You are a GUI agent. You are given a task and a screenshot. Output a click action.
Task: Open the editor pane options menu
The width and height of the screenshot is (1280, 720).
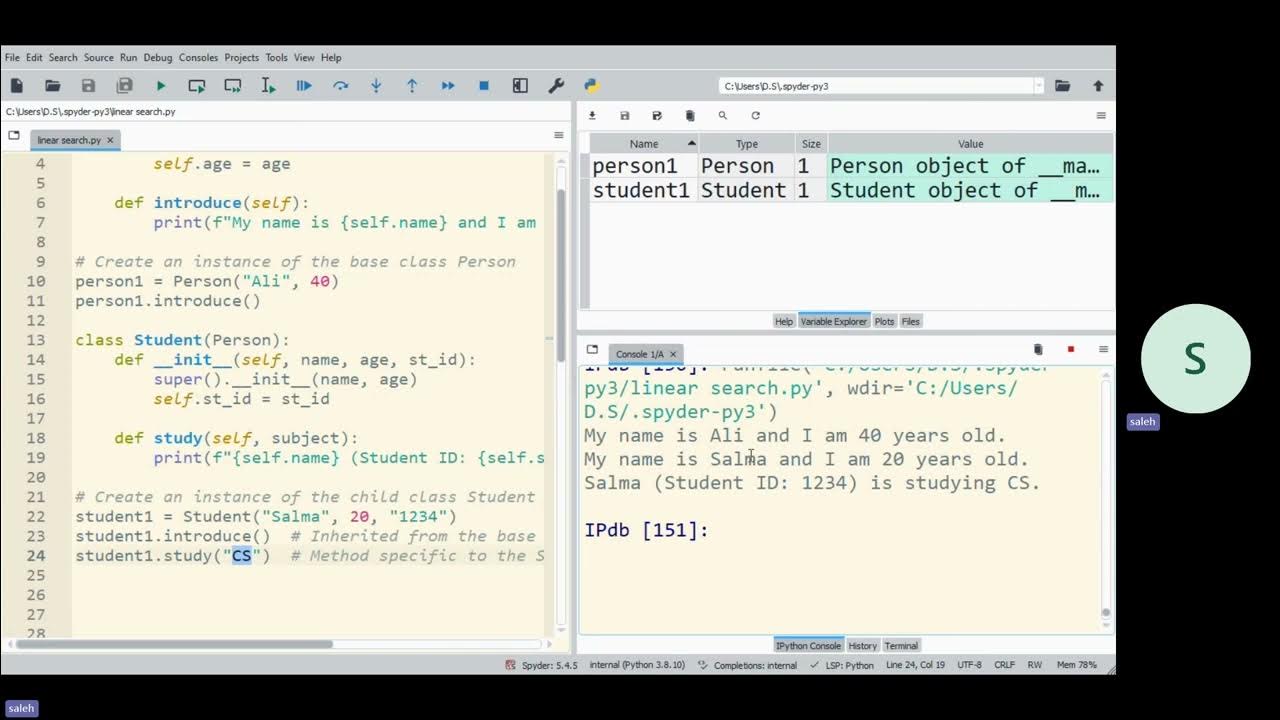tap(559, 135)
